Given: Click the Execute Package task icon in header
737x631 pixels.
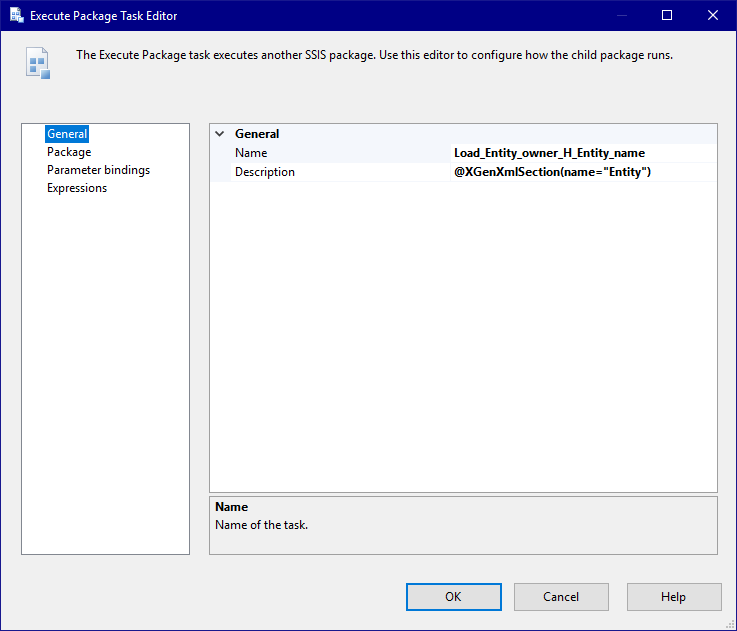Looking at the screenshot, I should tap(37, 63).
